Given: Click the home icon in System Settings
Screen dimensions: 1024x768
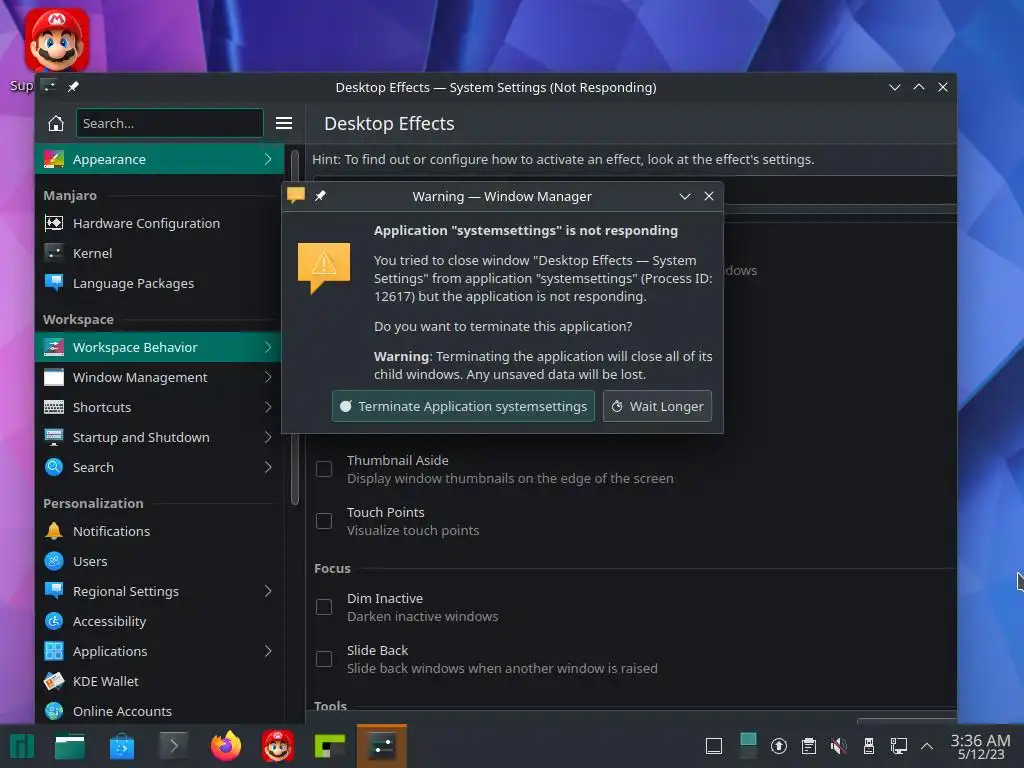Looking at the screenshot, I should click(x=56, y=123).
